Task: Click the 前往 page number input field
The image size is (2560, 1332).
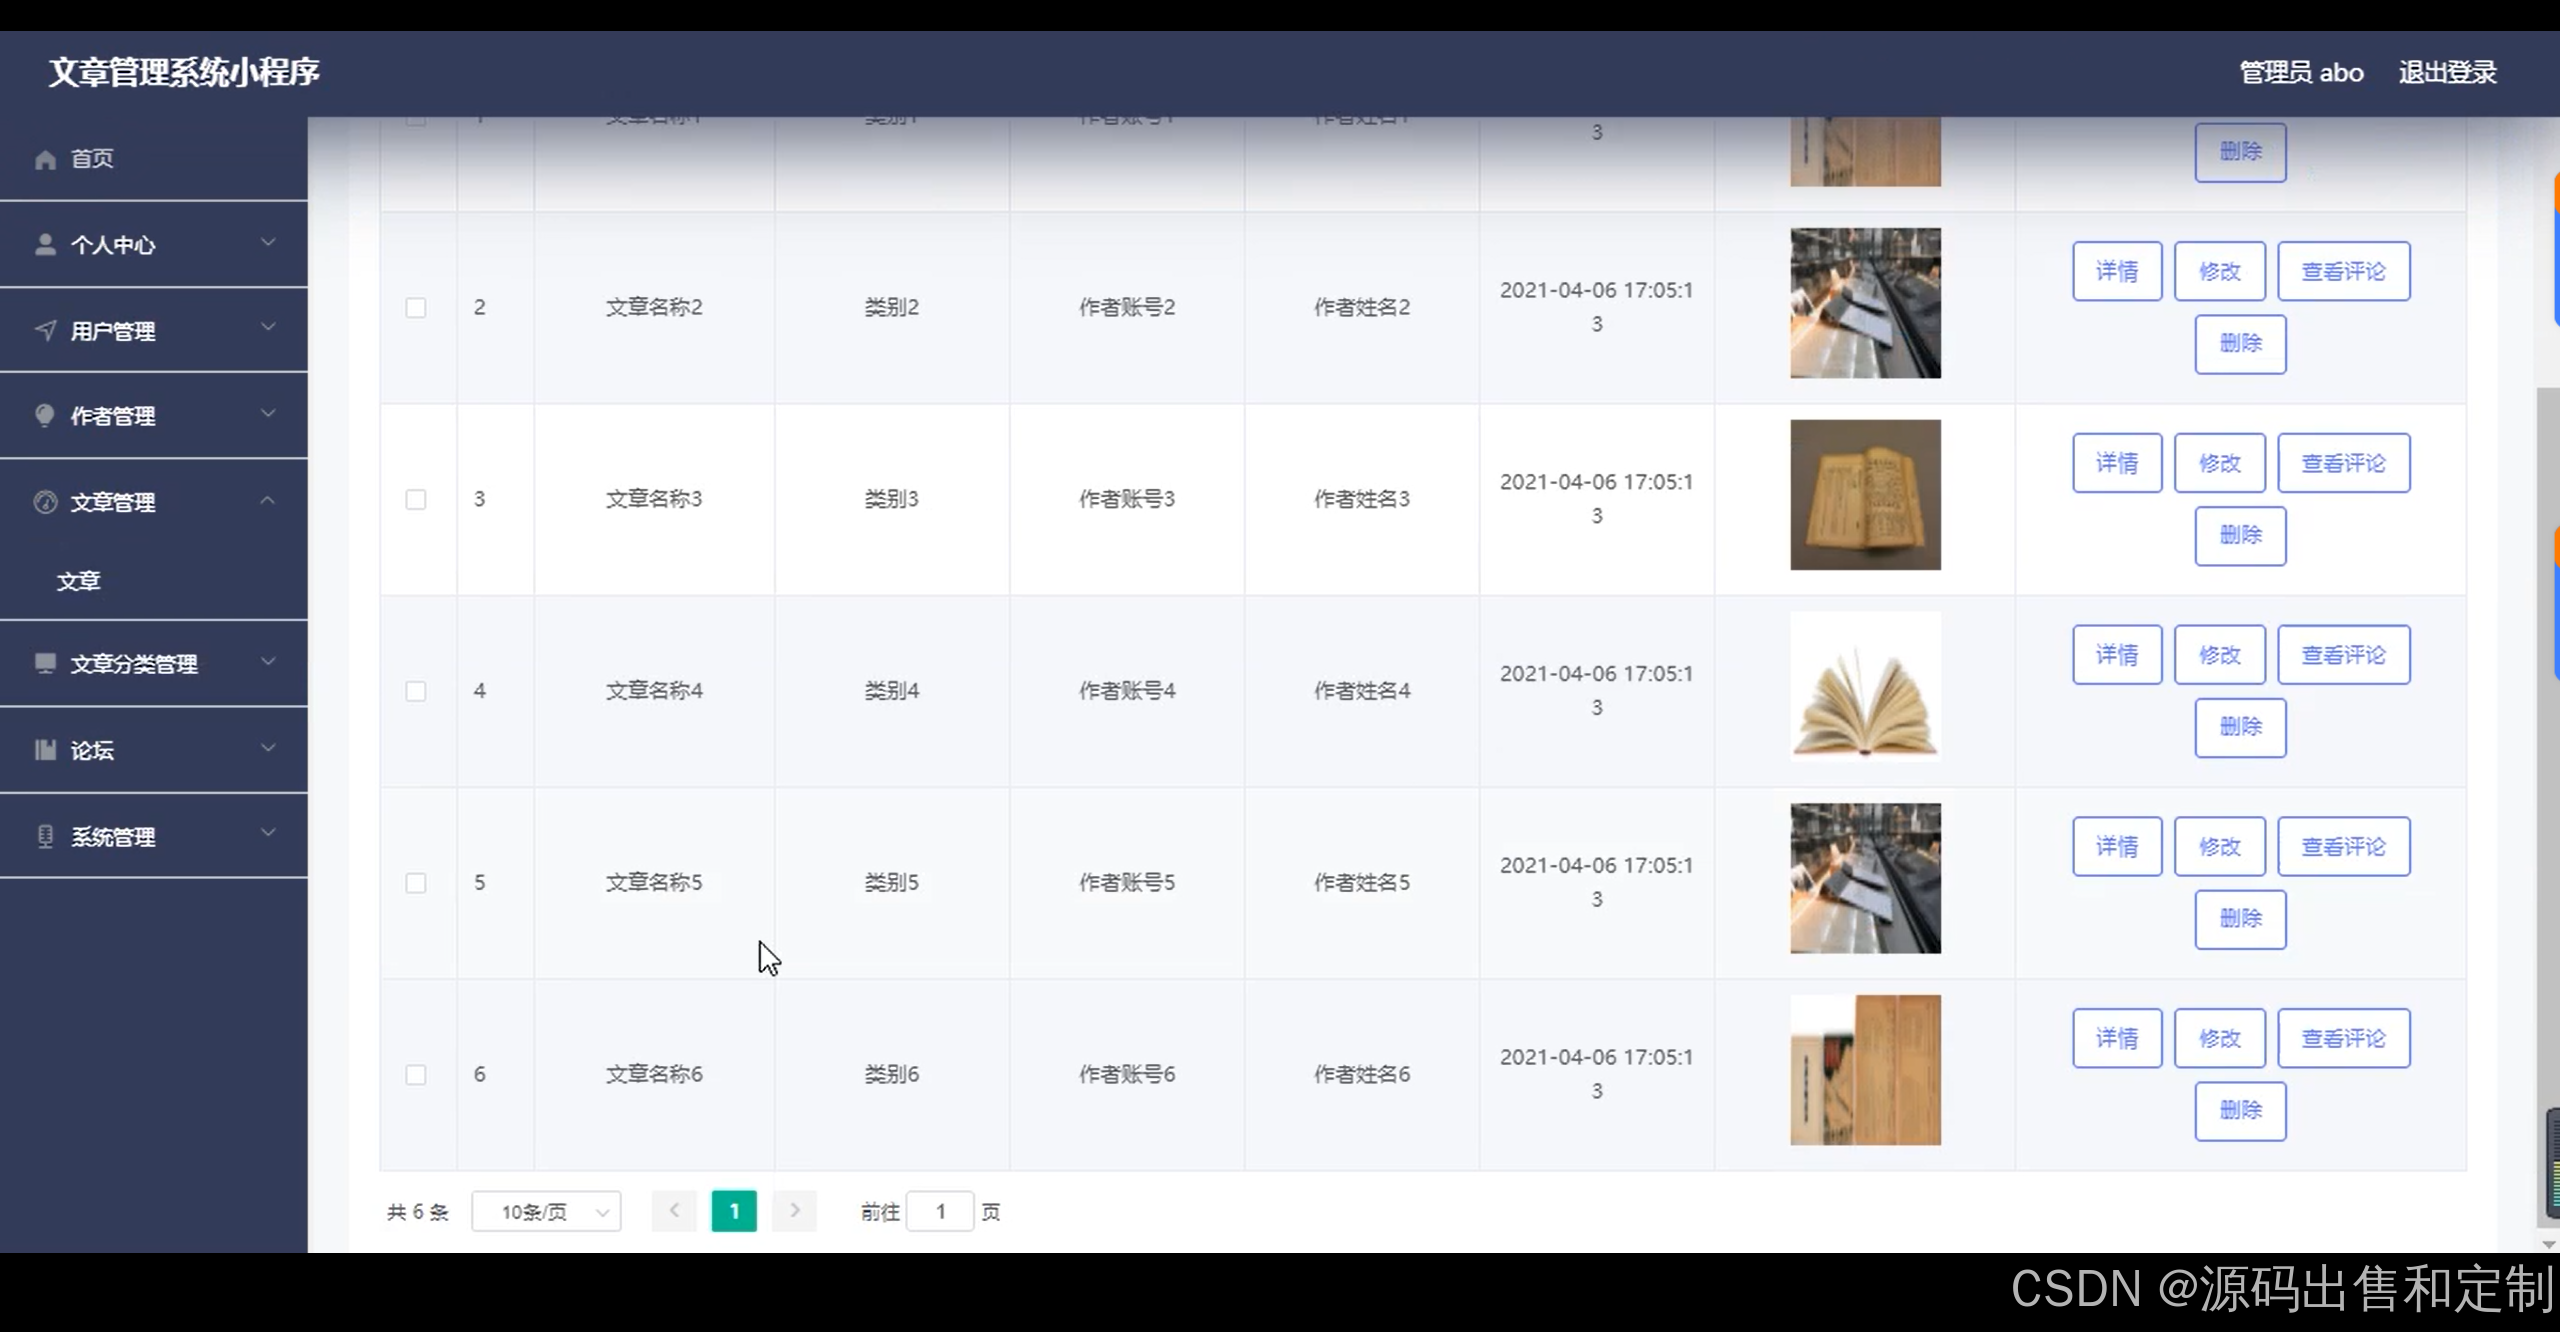Action: (940, 1212)
